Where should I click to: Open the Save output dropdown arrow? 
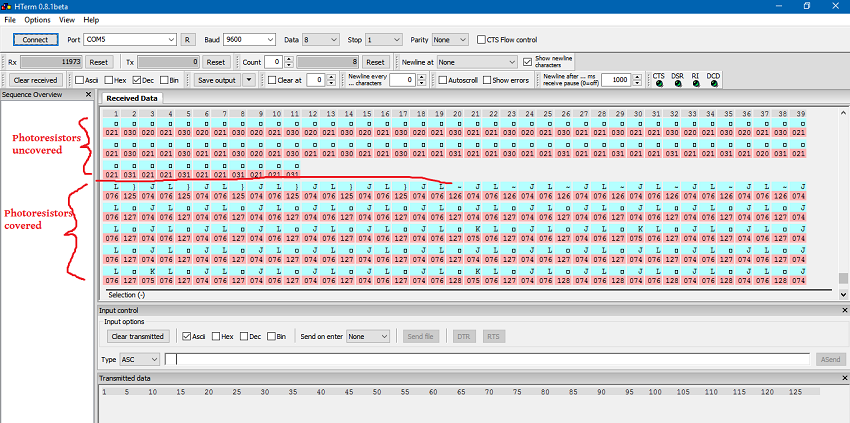click(248, 80)
